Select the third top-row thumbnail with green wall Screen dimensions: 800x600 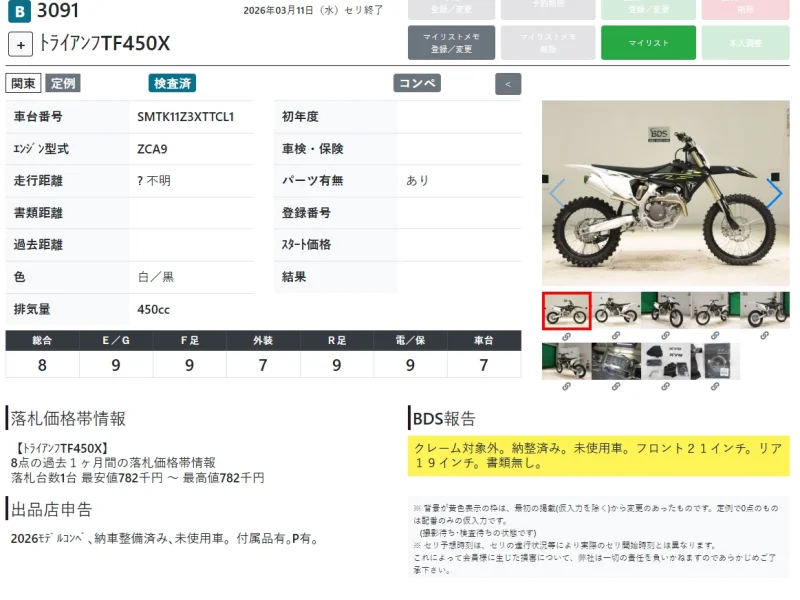pyautogui.click(x=665, y=310)
